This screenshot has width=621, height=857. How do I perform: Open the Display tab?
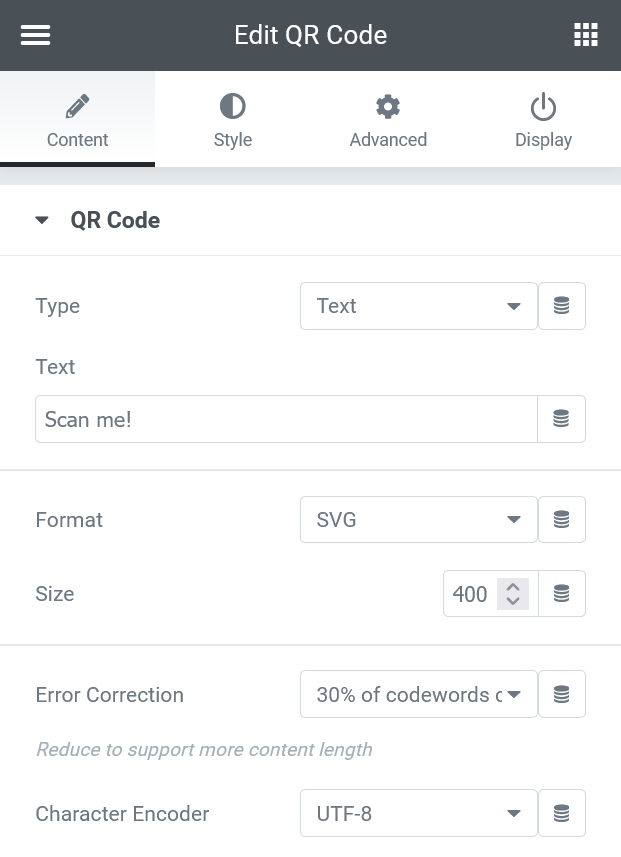click(543, 119)
